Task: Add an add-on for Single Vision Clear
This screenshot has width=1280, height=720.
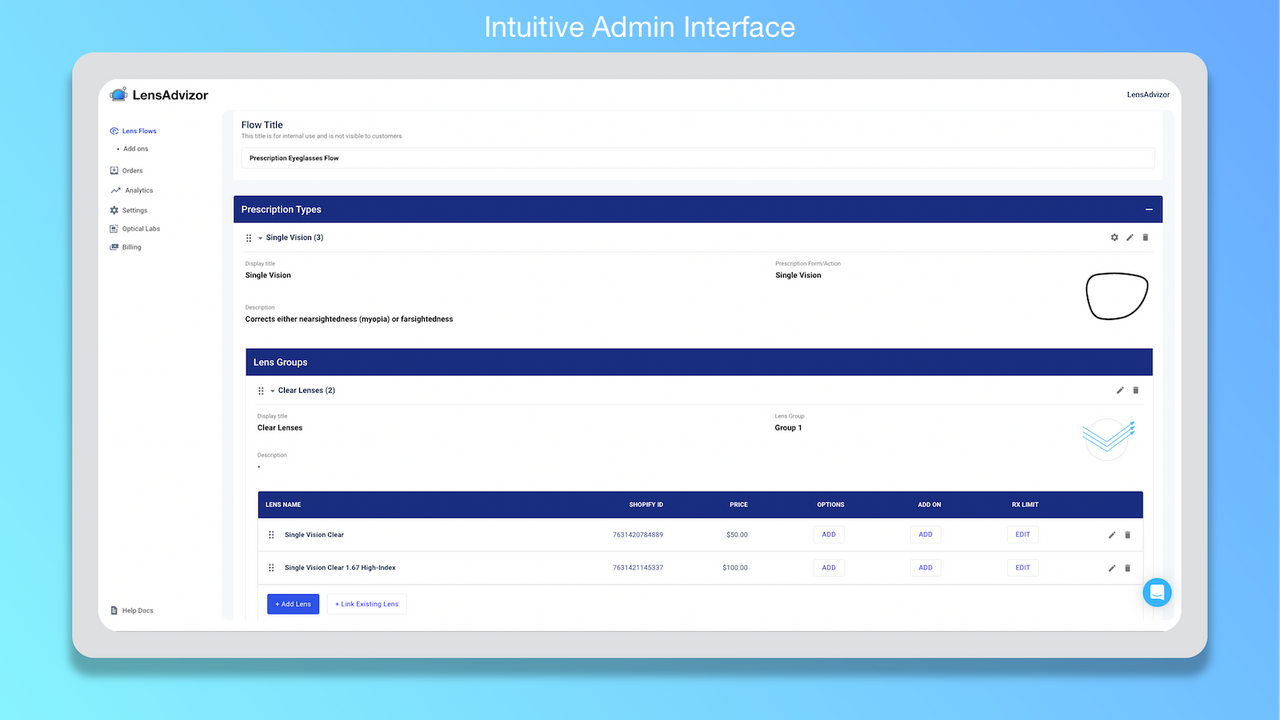Action: tap(926, 535)
